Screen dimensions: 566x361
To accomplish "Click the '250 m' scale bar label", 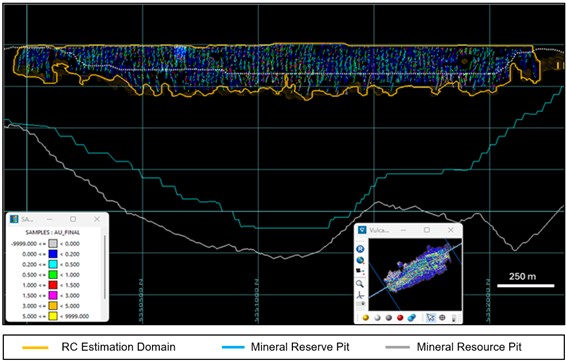I will pos(523,277).
